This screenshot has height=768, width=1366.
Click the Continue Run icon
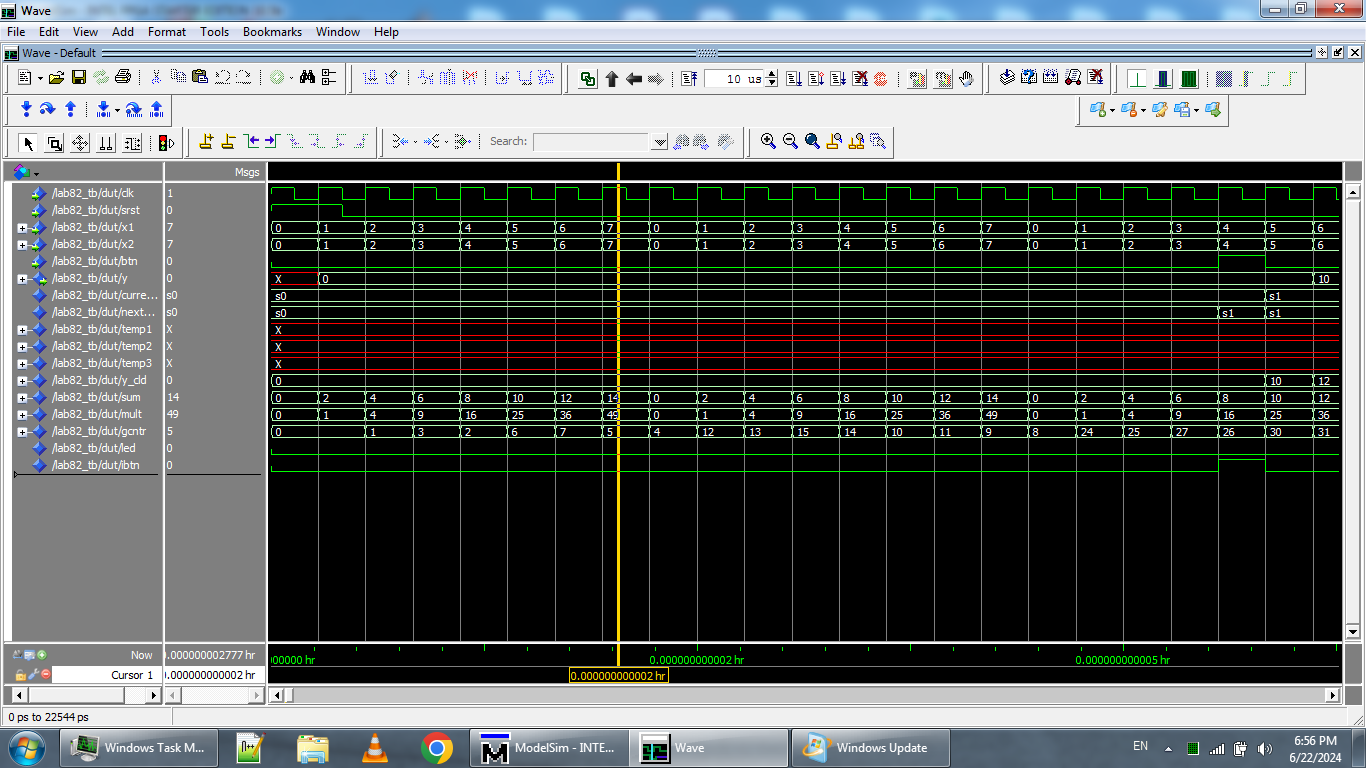[x=816, y=79]
